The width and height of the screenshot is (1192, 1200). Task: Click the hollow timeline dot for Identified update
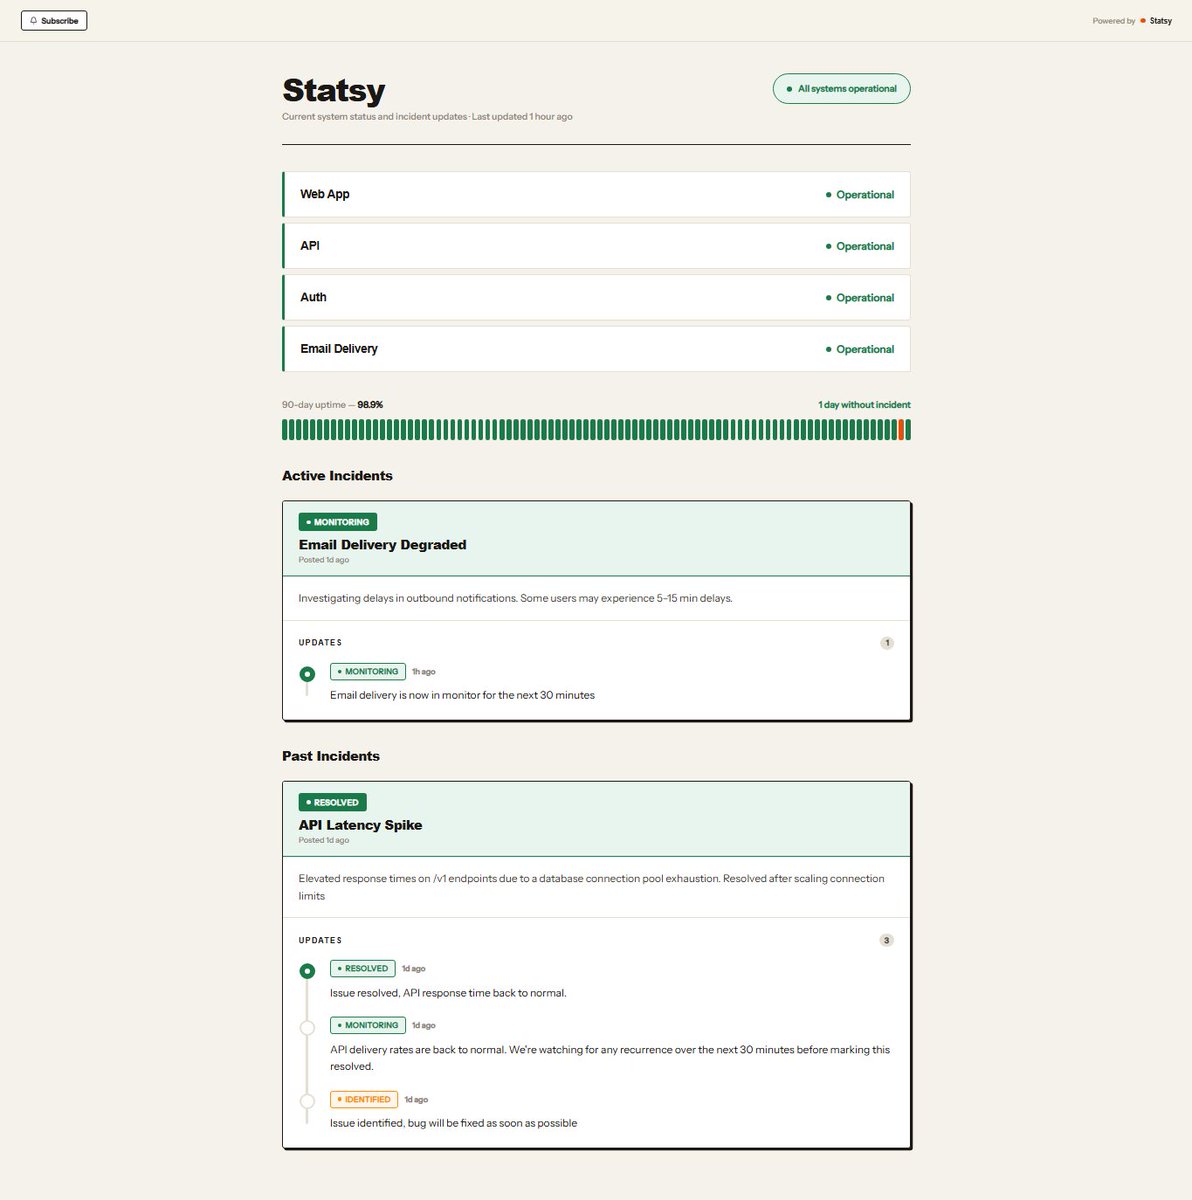[307, 1102]
